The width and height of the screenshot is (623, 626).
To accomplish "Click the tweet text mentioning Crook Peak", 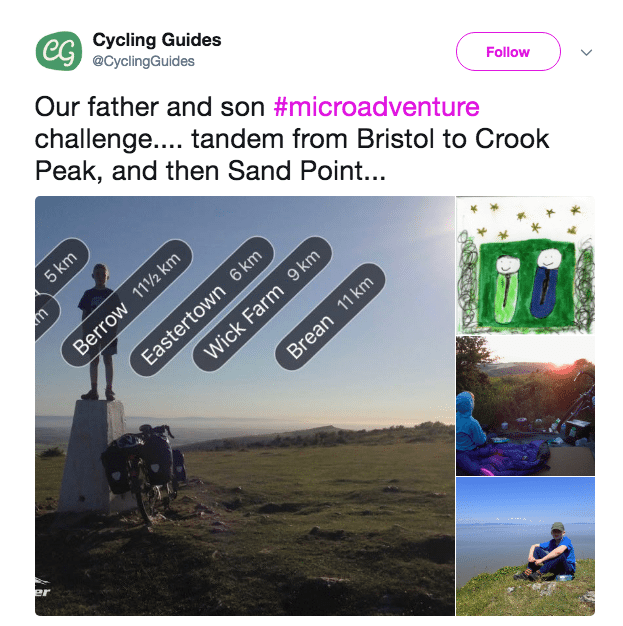I will 290,140.
